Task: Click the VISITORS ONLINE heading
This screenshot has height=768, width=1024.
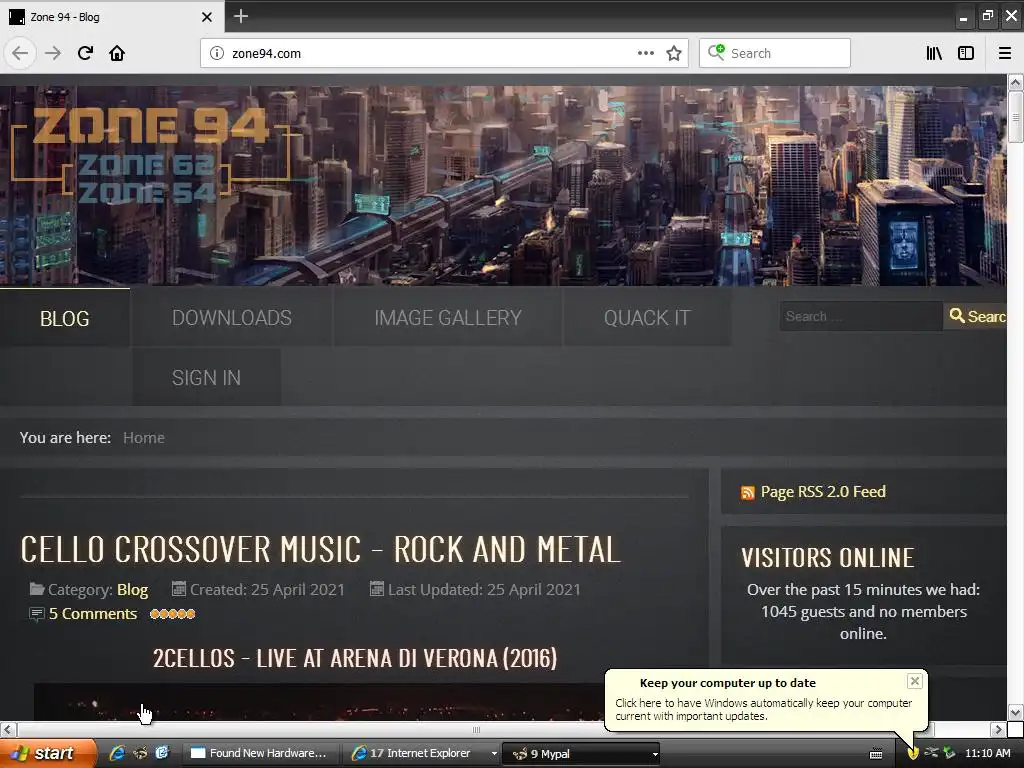Action: 827,558
